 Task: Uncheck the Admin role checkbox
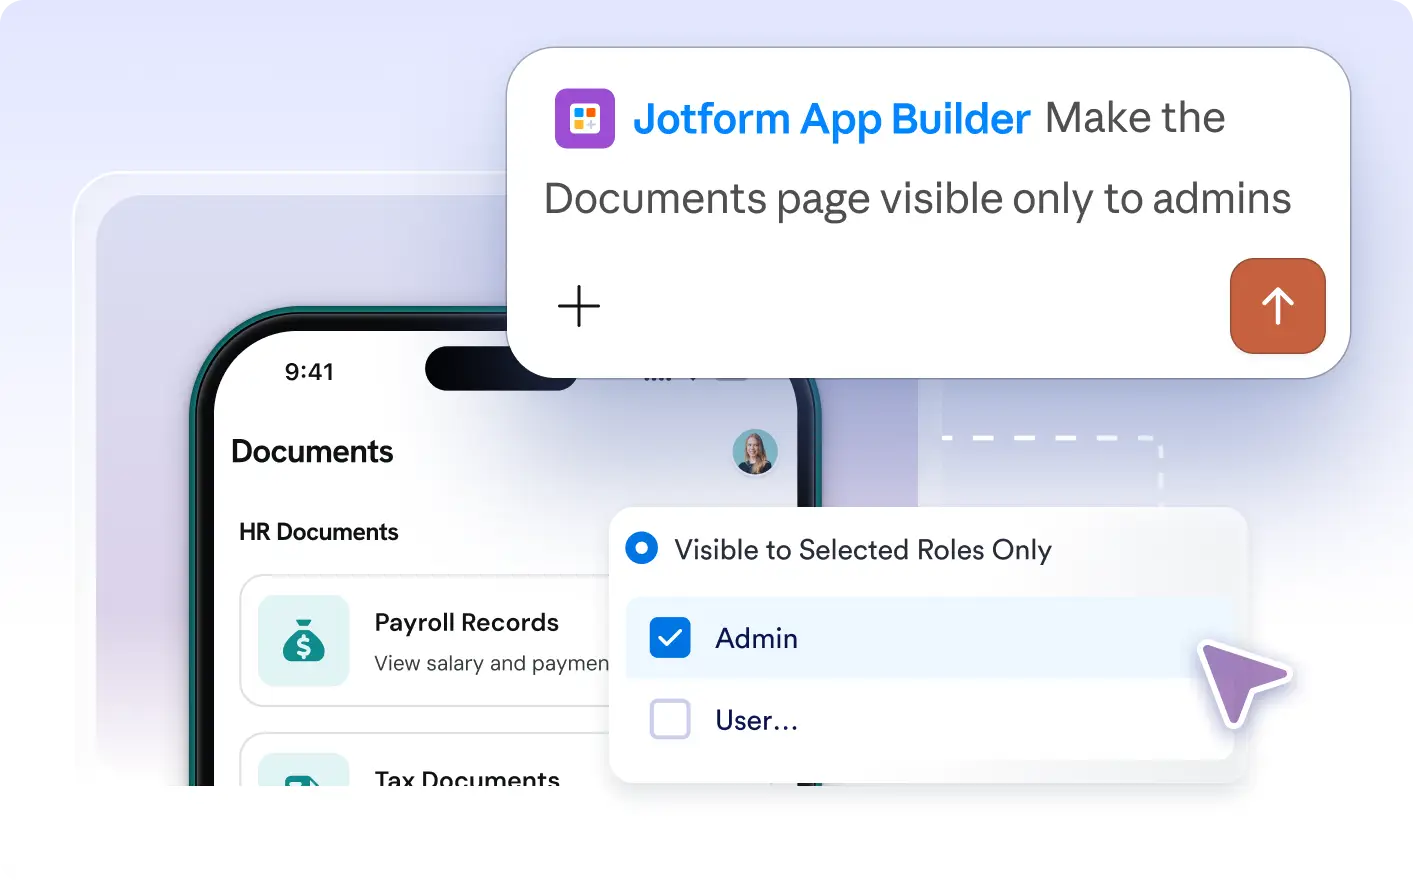pos(670,637)
